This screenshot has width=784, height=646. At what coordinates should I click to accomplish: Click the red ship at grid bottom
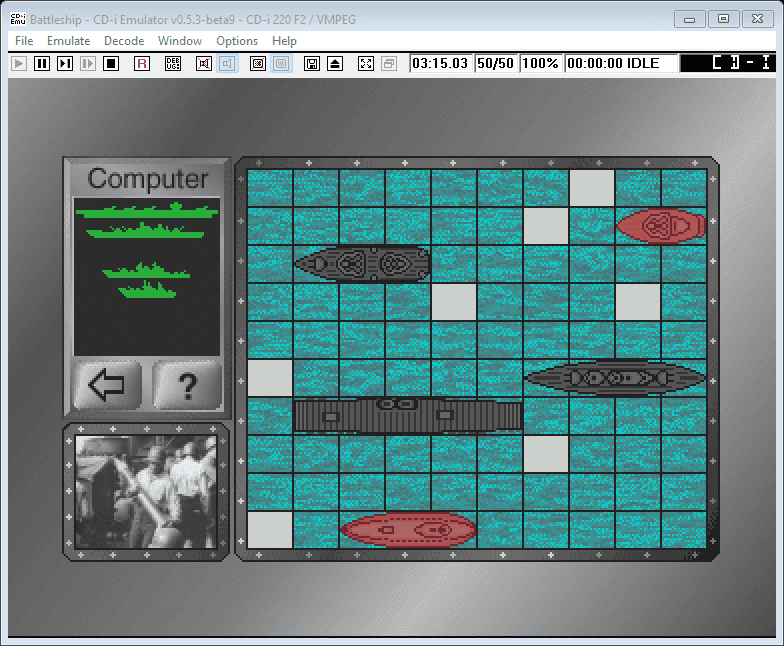[408, 529]
